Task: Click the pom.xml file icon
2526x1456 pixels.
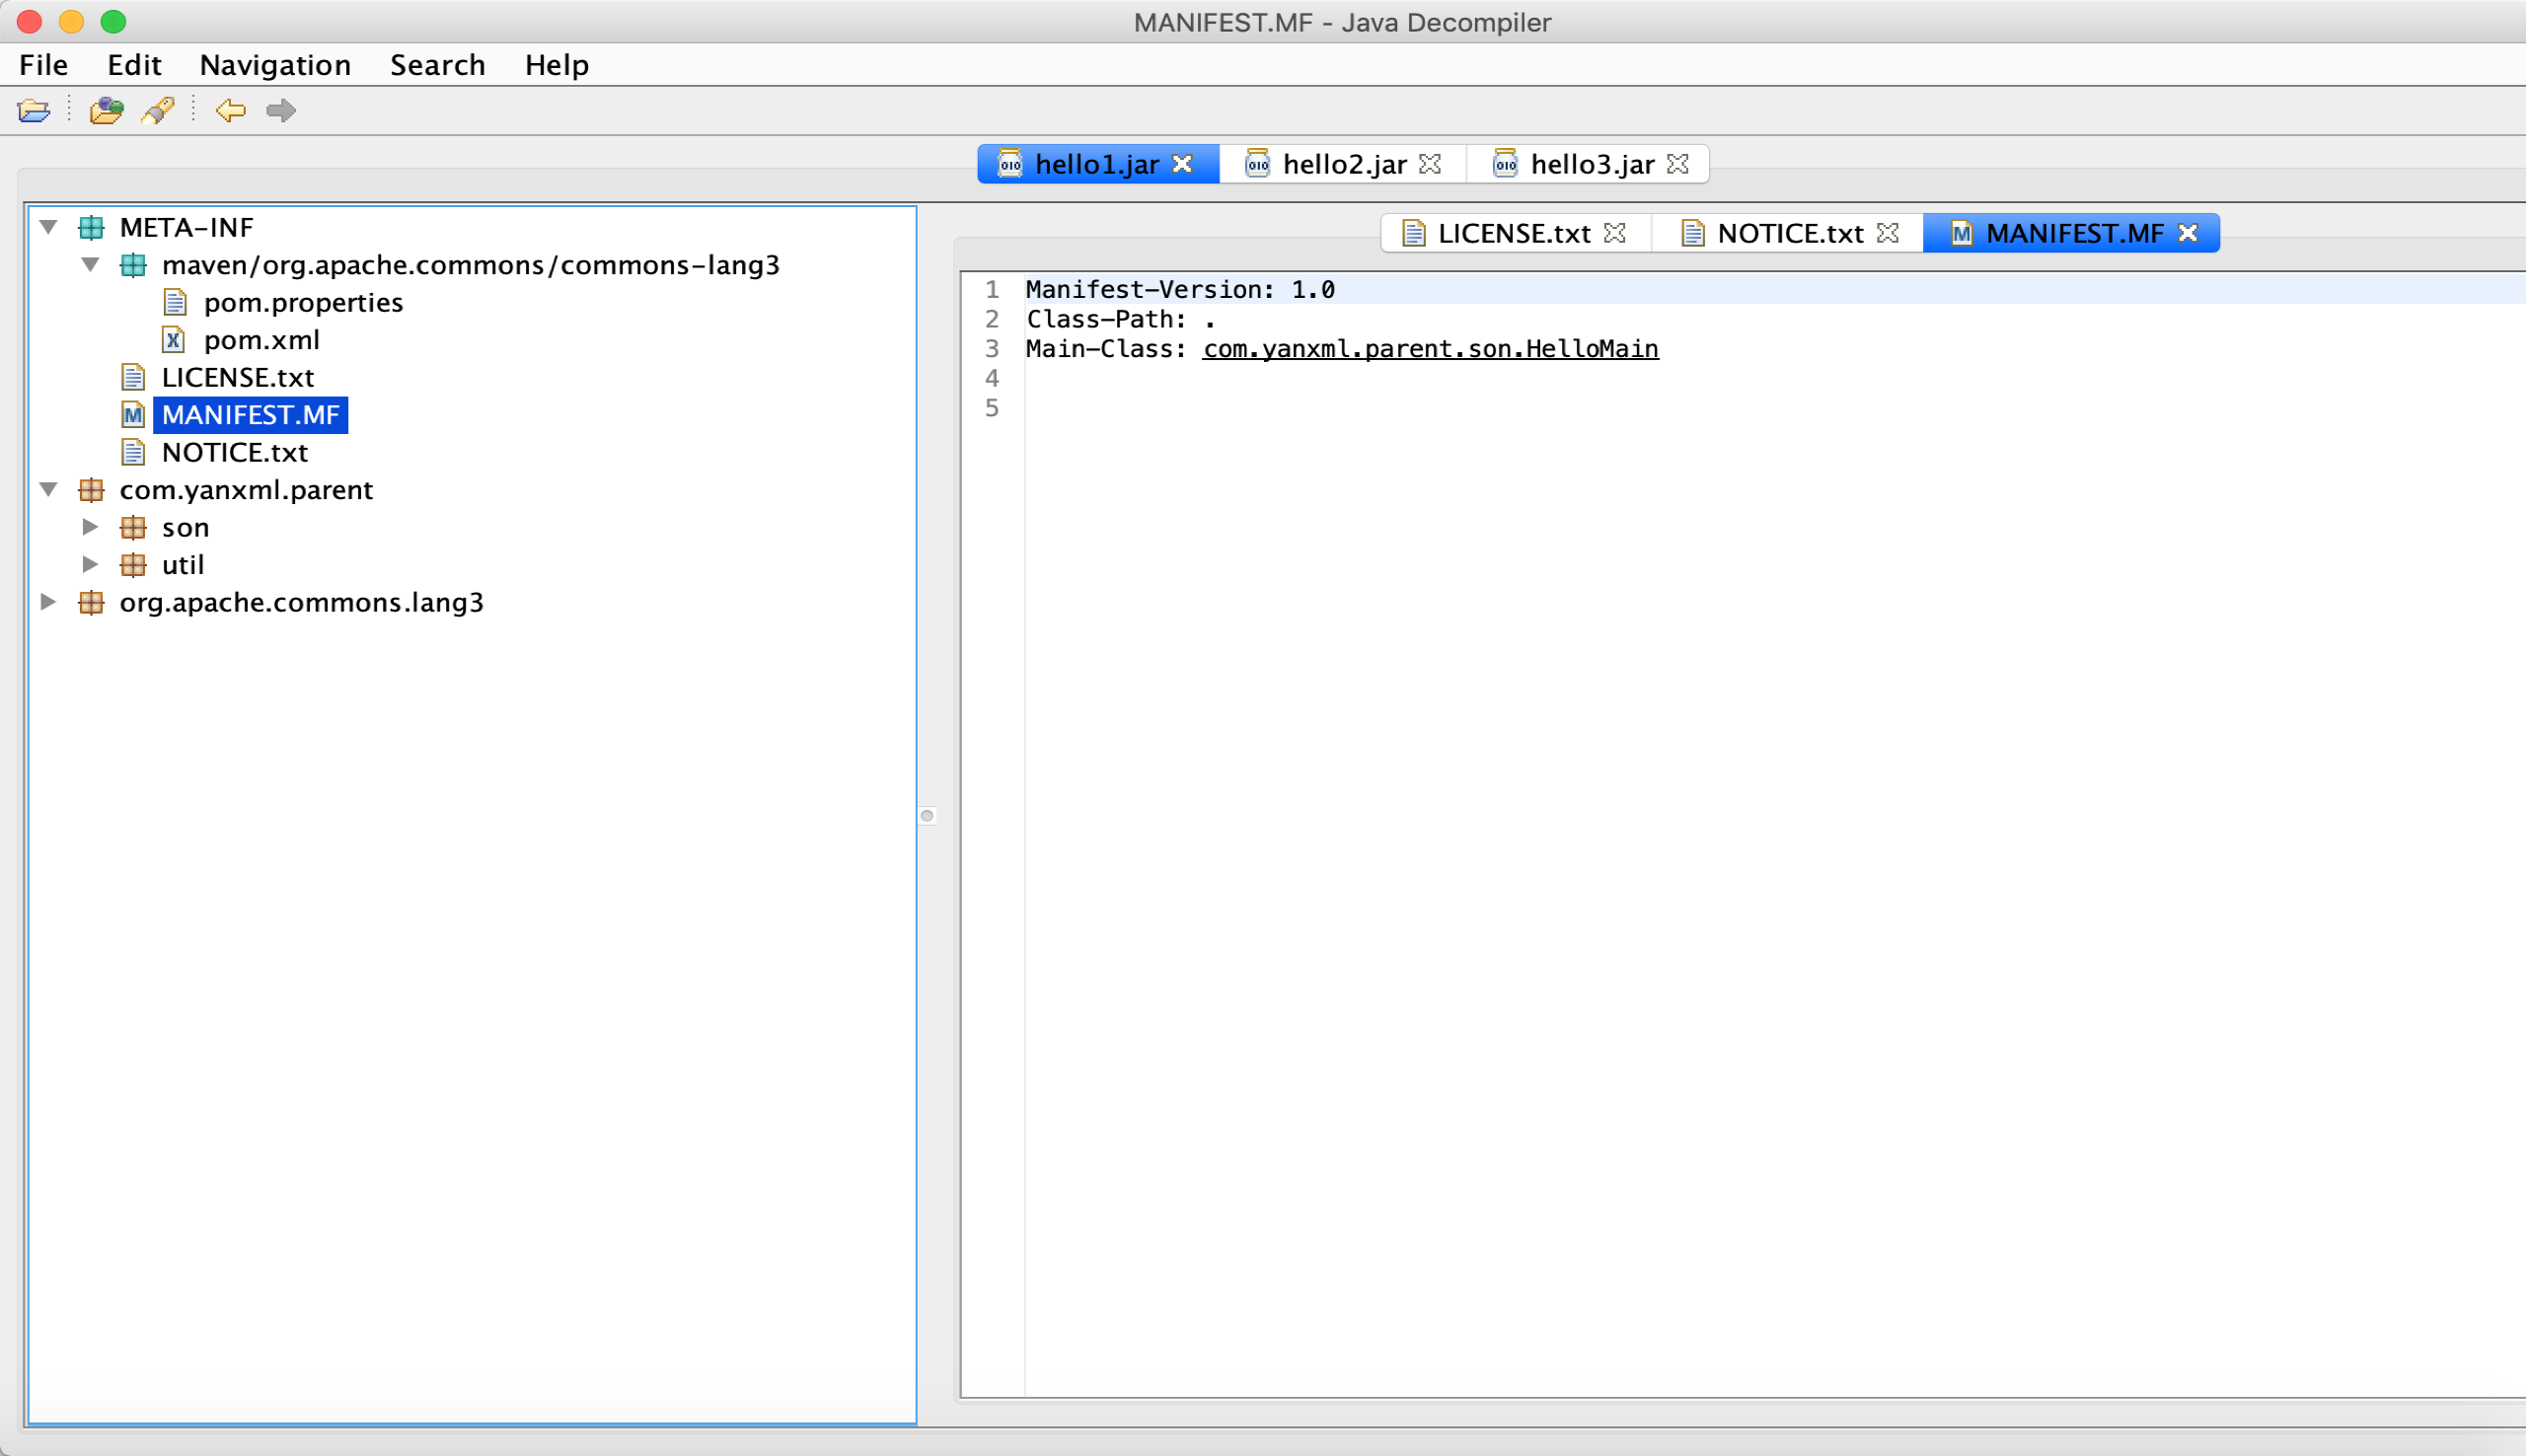Action: pos(174,340)
